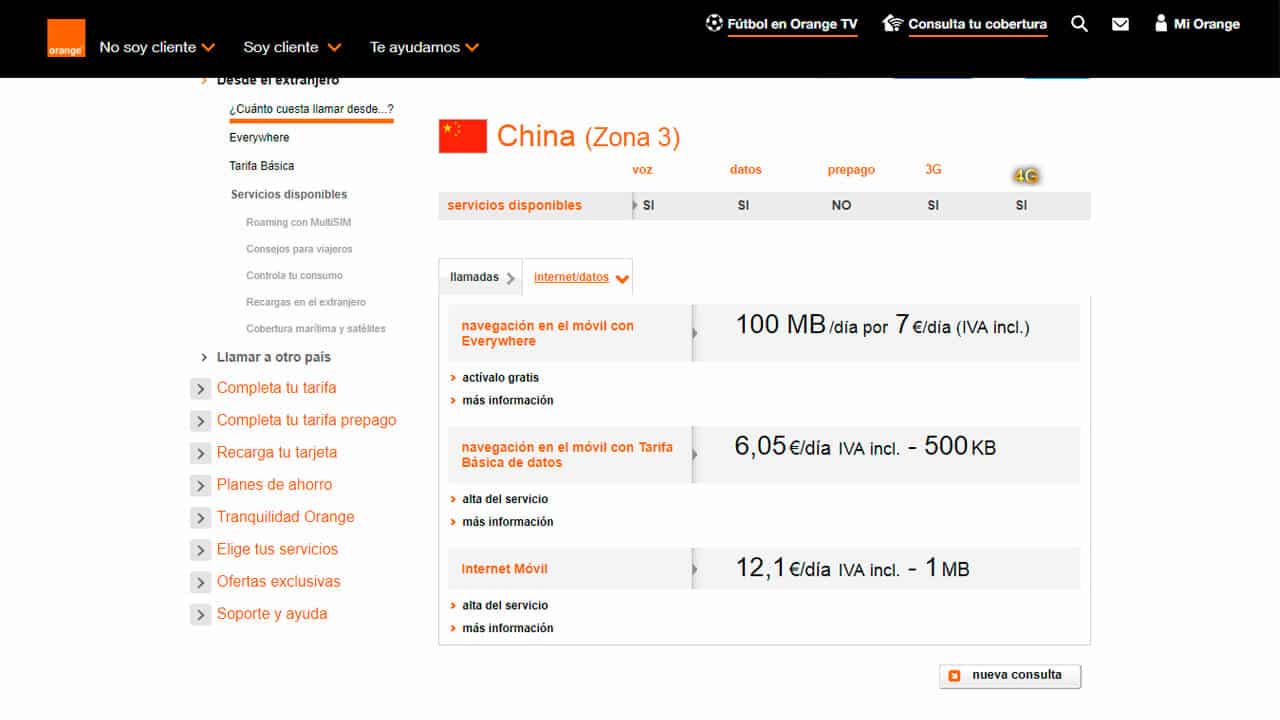Click alta del servicio under Internet Móvil
The image size is (1280, 720).
coord(505,605)
